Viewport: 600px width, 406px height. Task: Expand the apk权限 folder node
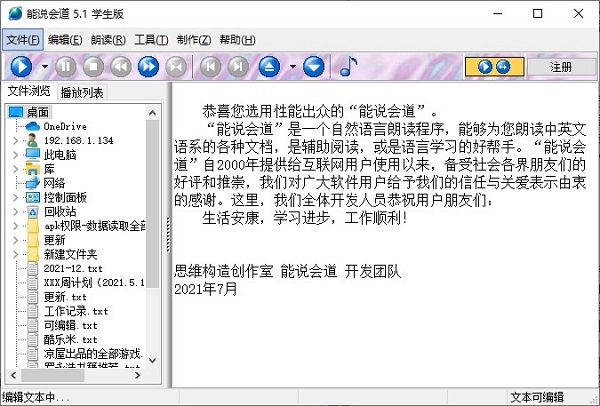click(x=15, y=226)
